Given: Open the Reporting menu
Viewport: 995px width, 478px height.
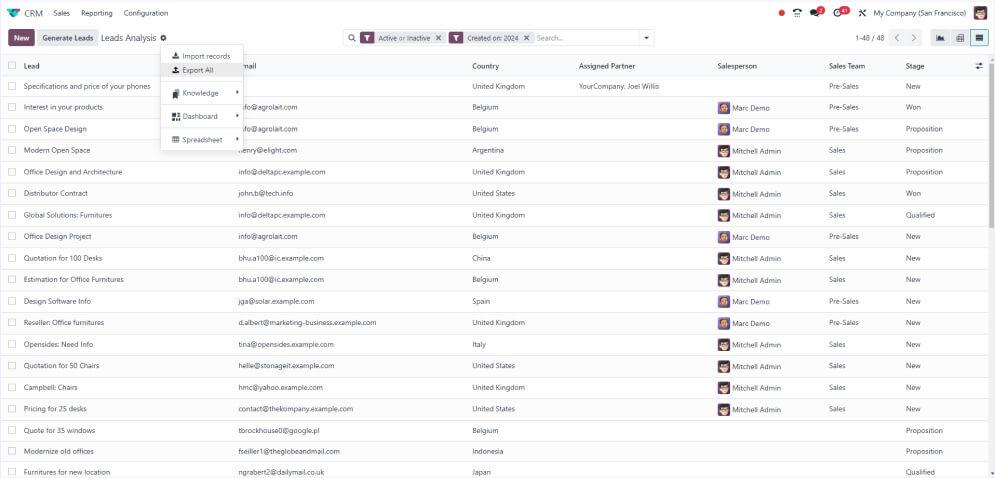Looking at the screenshot, I should click(x=97, y=13).
